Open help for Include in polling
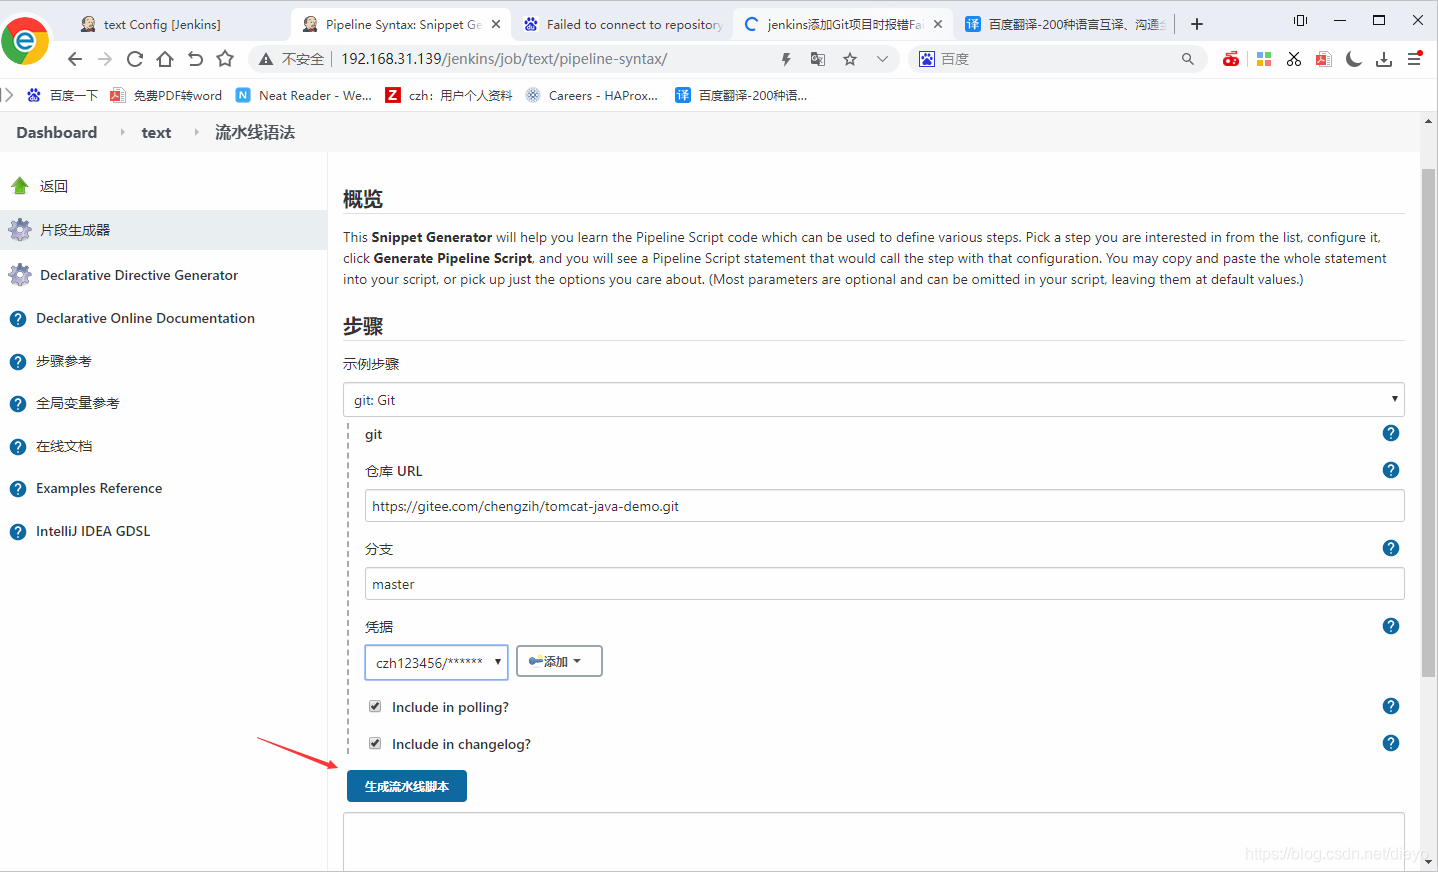This screenshot has height=872, width=1438. [1391, 706]
